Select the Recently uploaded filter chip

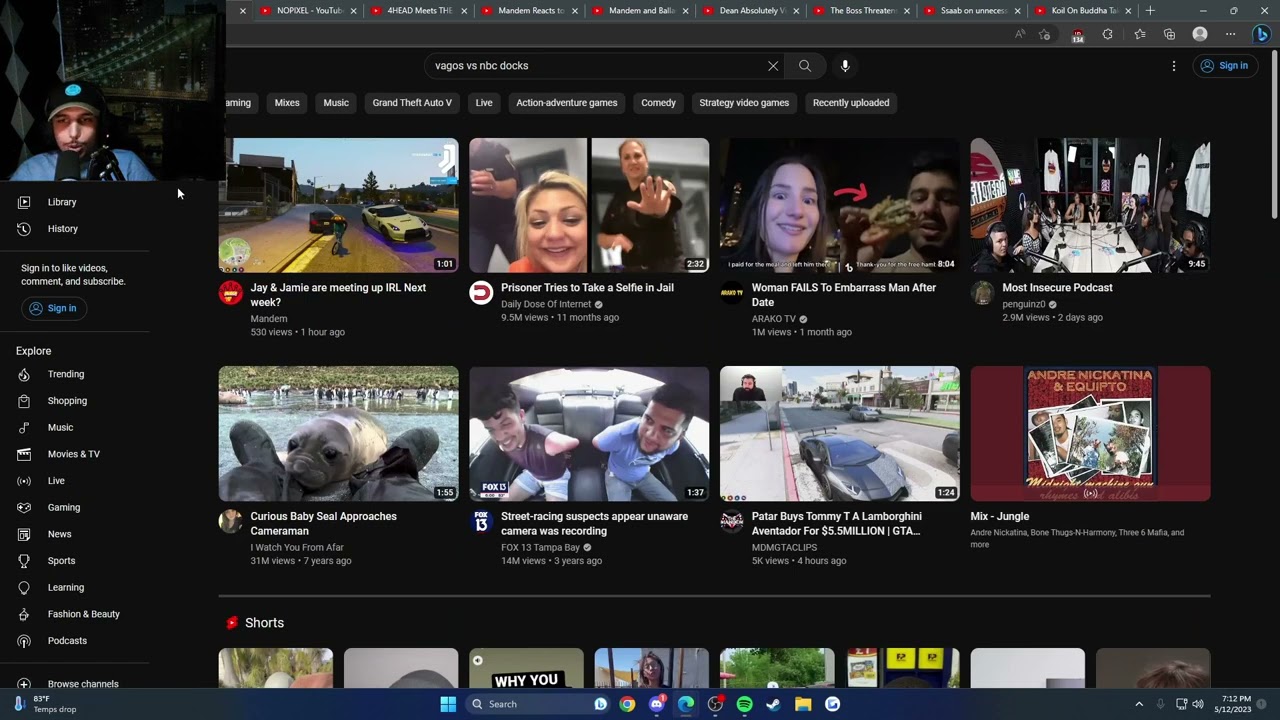[851, 103]
